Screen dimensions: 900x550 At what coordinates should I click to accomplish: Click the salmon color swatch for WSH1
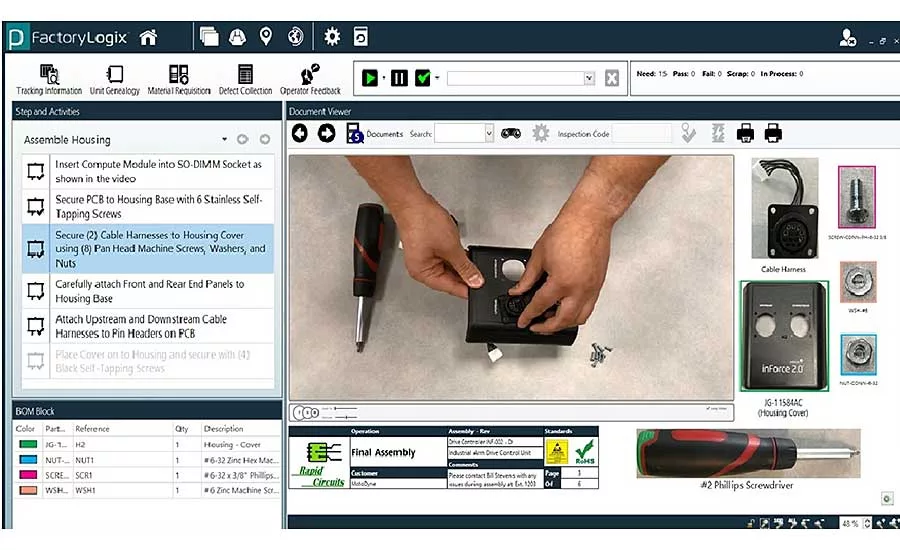28,490
